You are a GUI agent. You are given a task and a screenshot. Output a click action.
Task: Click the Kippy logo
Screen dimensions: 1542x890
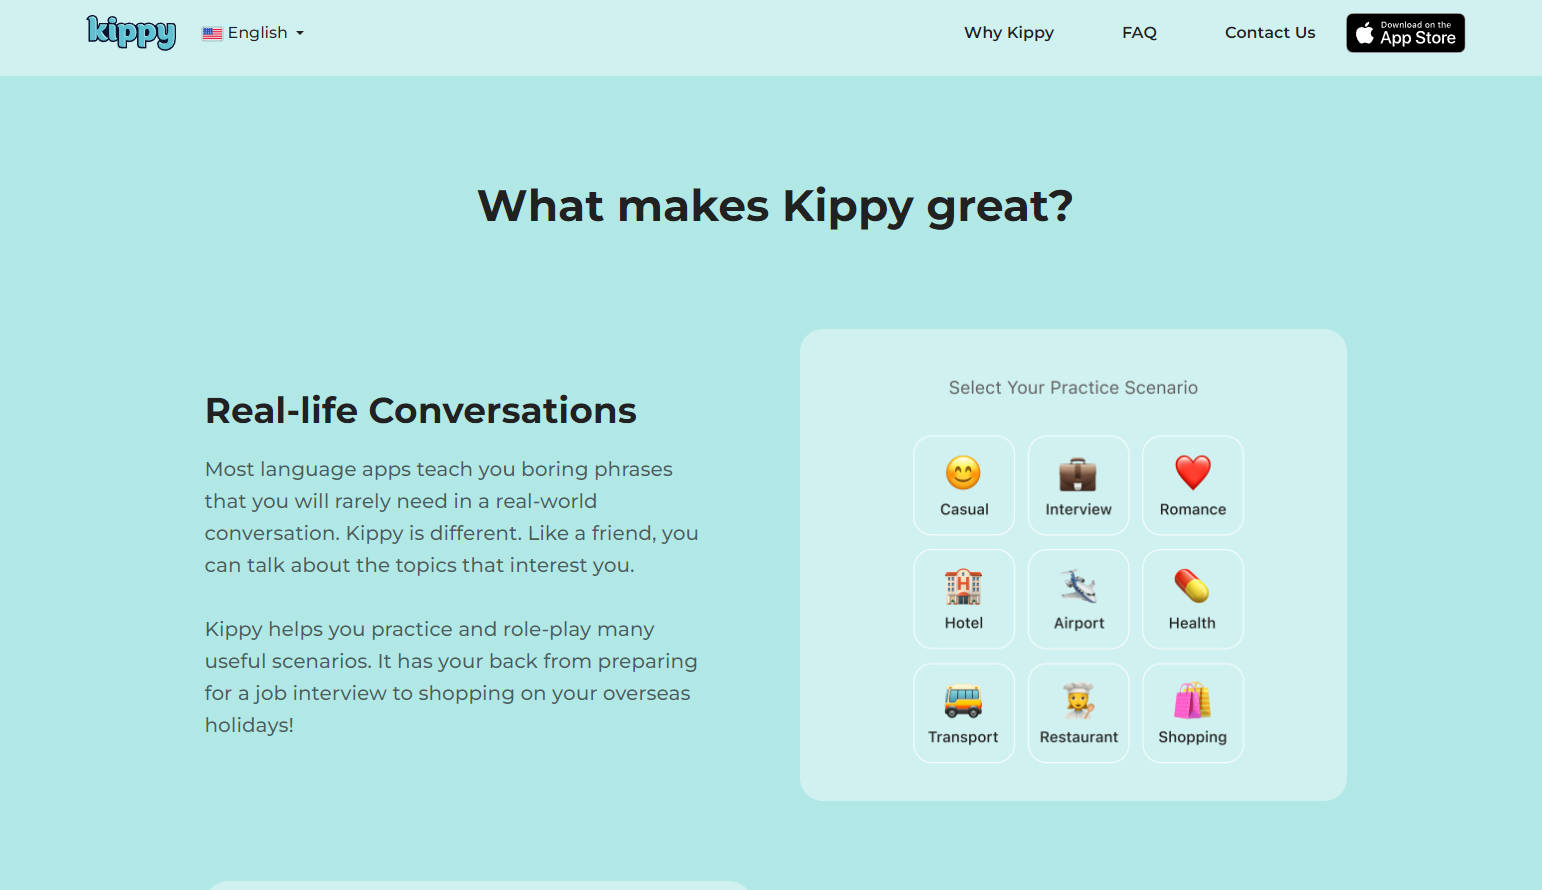click(x=131, y=32)
